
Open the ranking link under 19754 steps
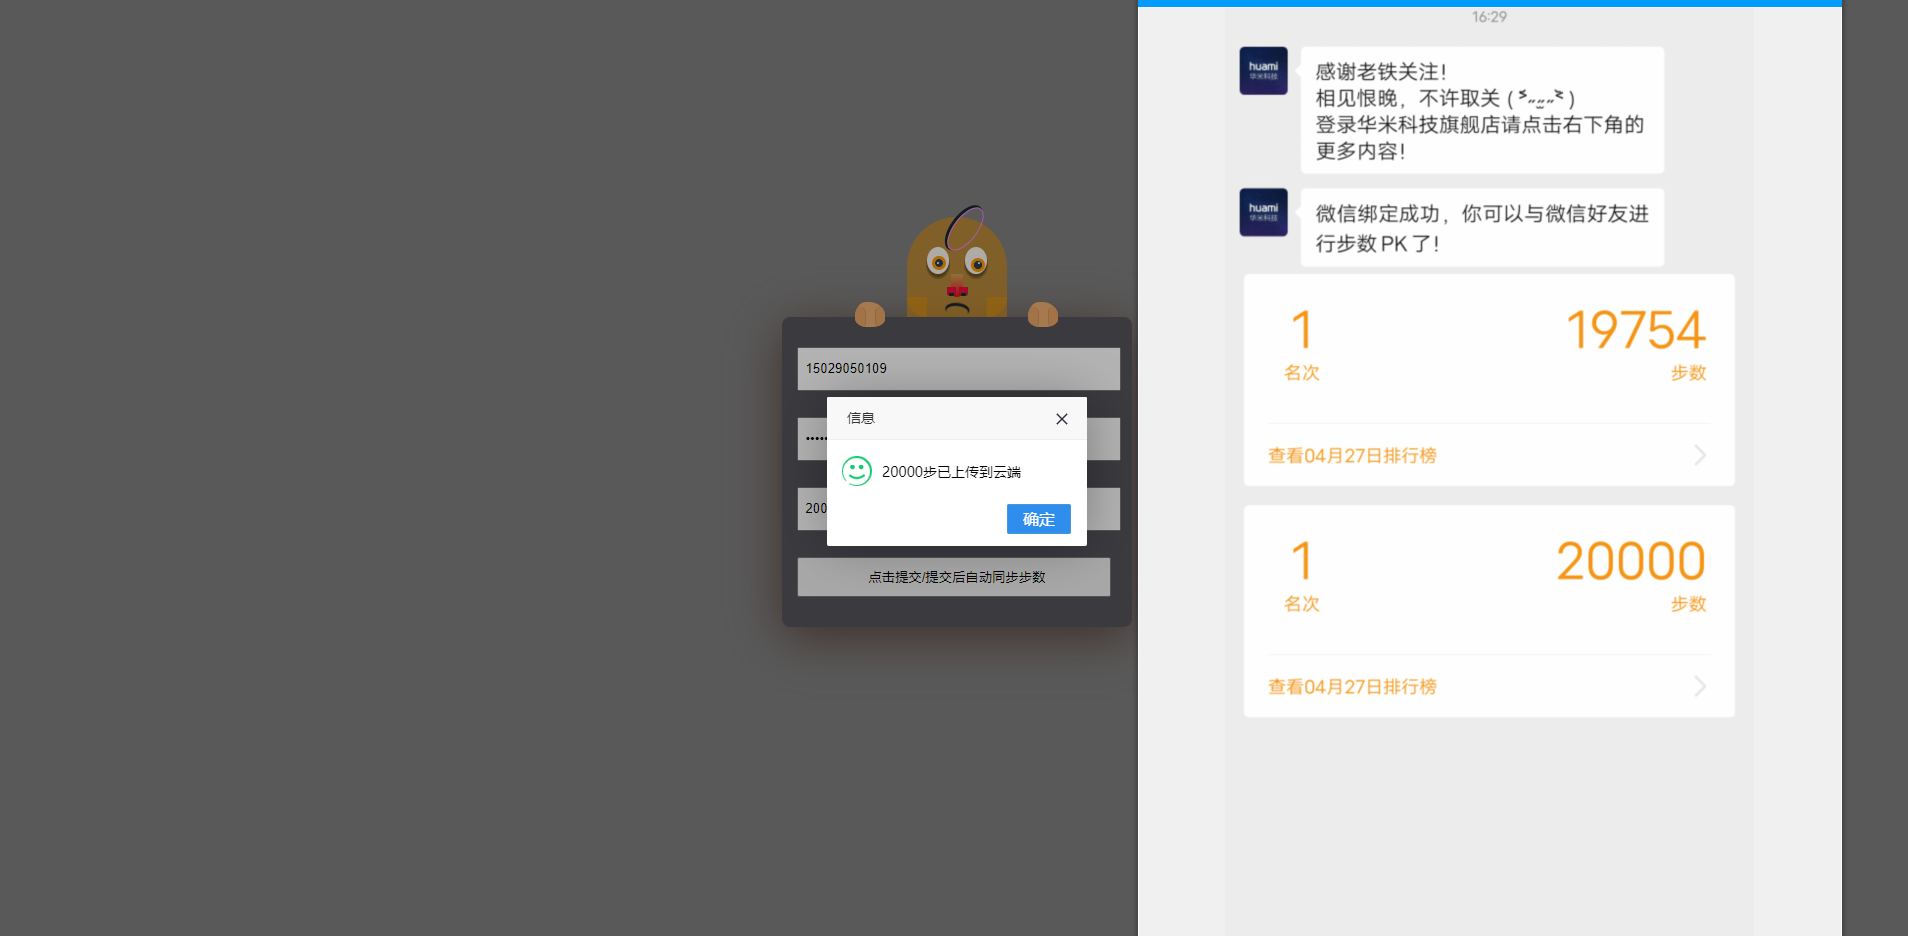click(1352, 456)
